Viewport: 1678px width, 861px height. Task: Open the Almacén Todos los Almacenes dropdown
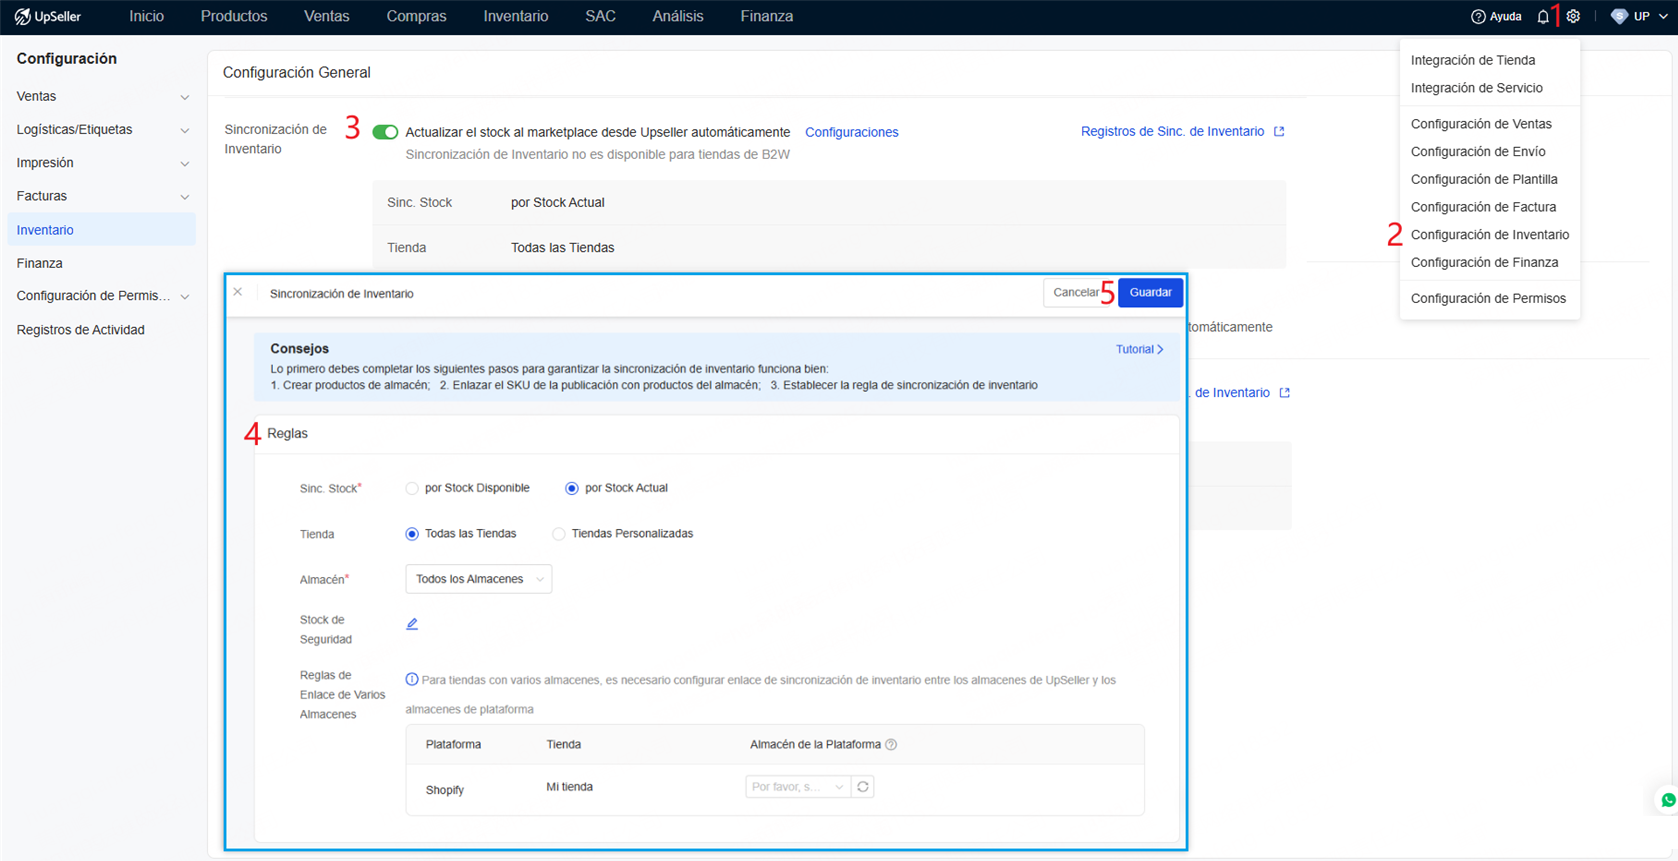point(479,579)
